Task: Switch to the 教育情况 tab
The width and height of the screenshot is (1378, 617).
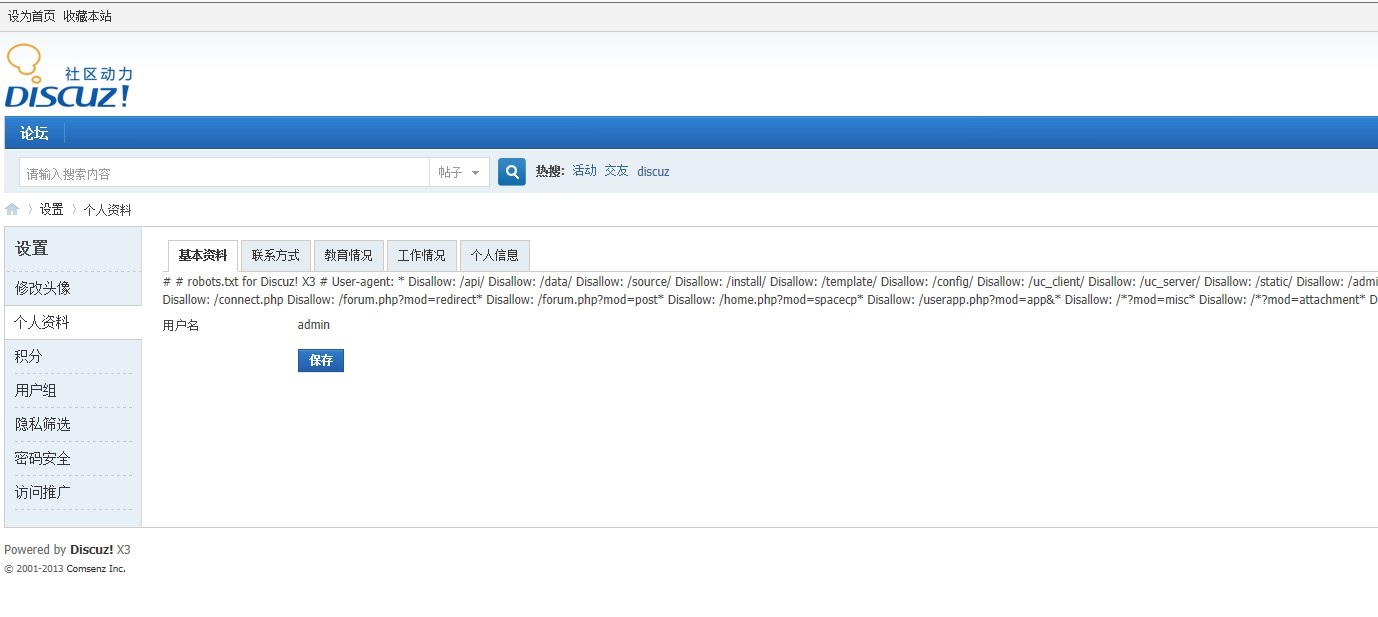Action: coord(349,255)
